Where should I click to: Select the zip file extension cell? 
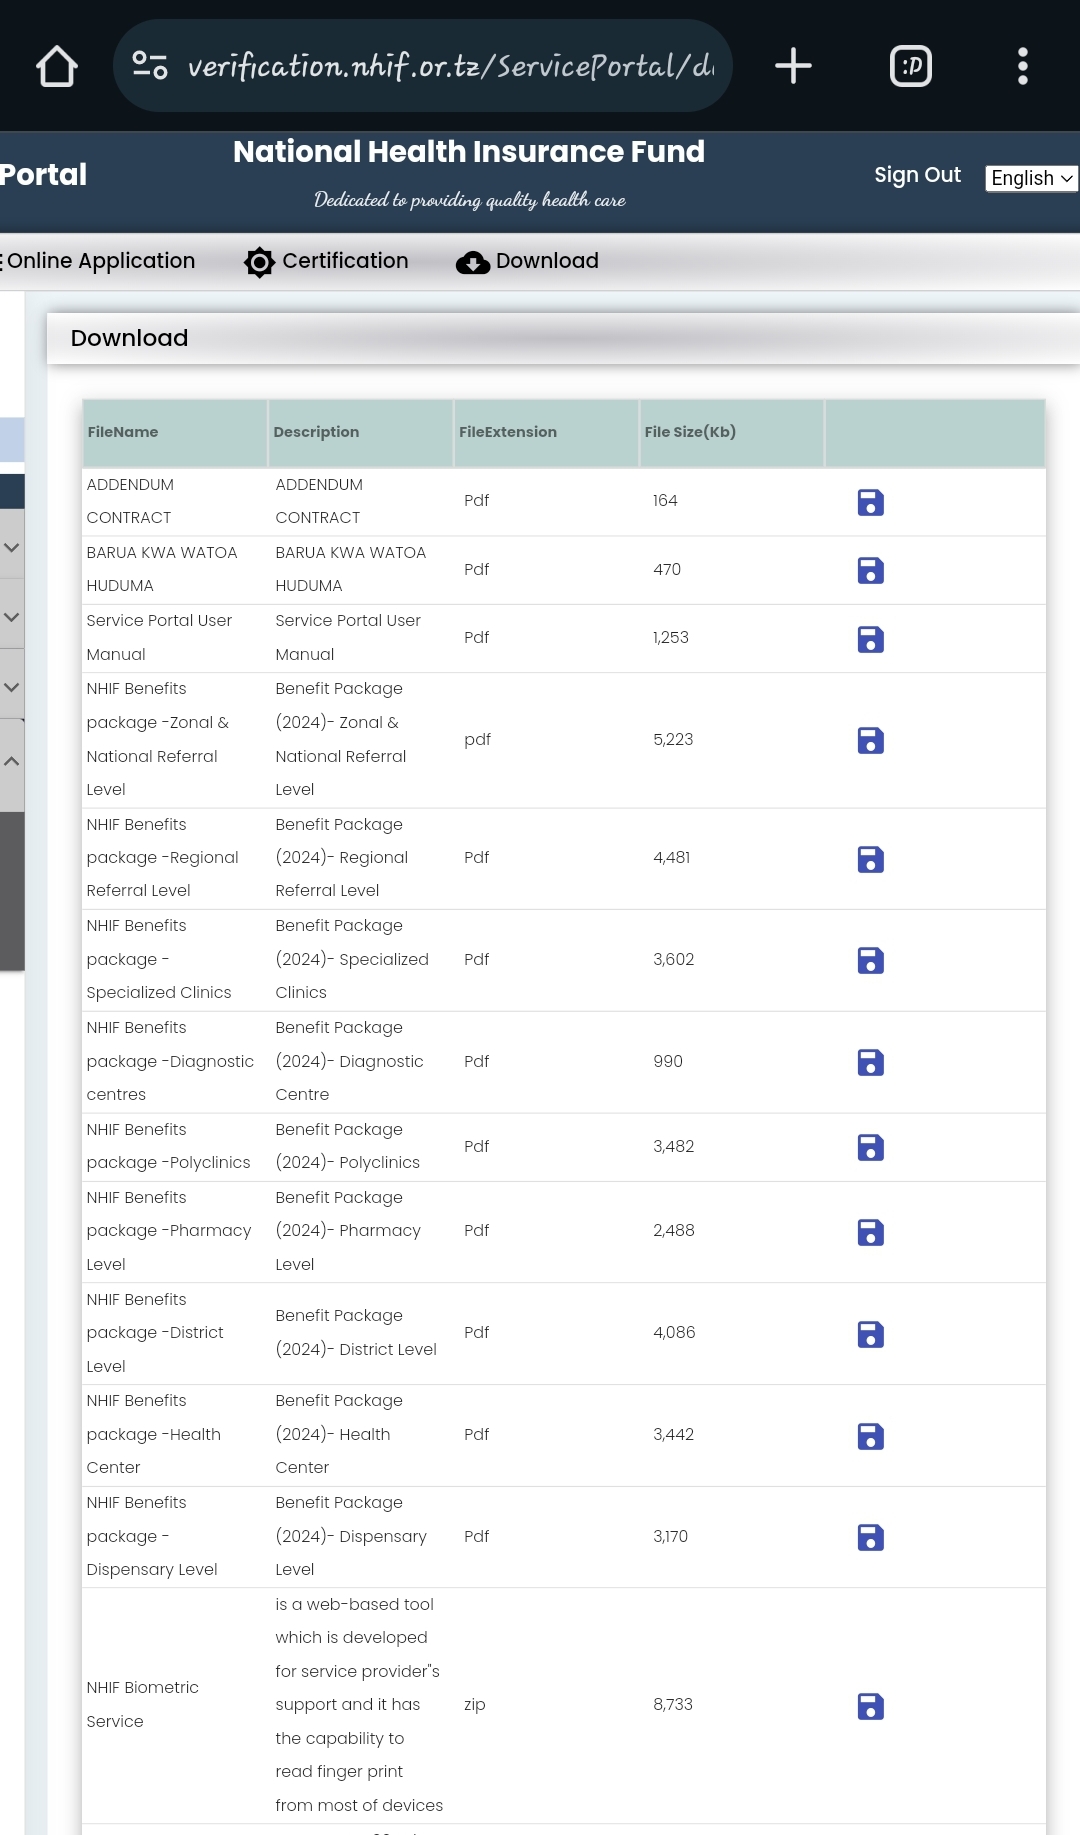click(475, 1704)
